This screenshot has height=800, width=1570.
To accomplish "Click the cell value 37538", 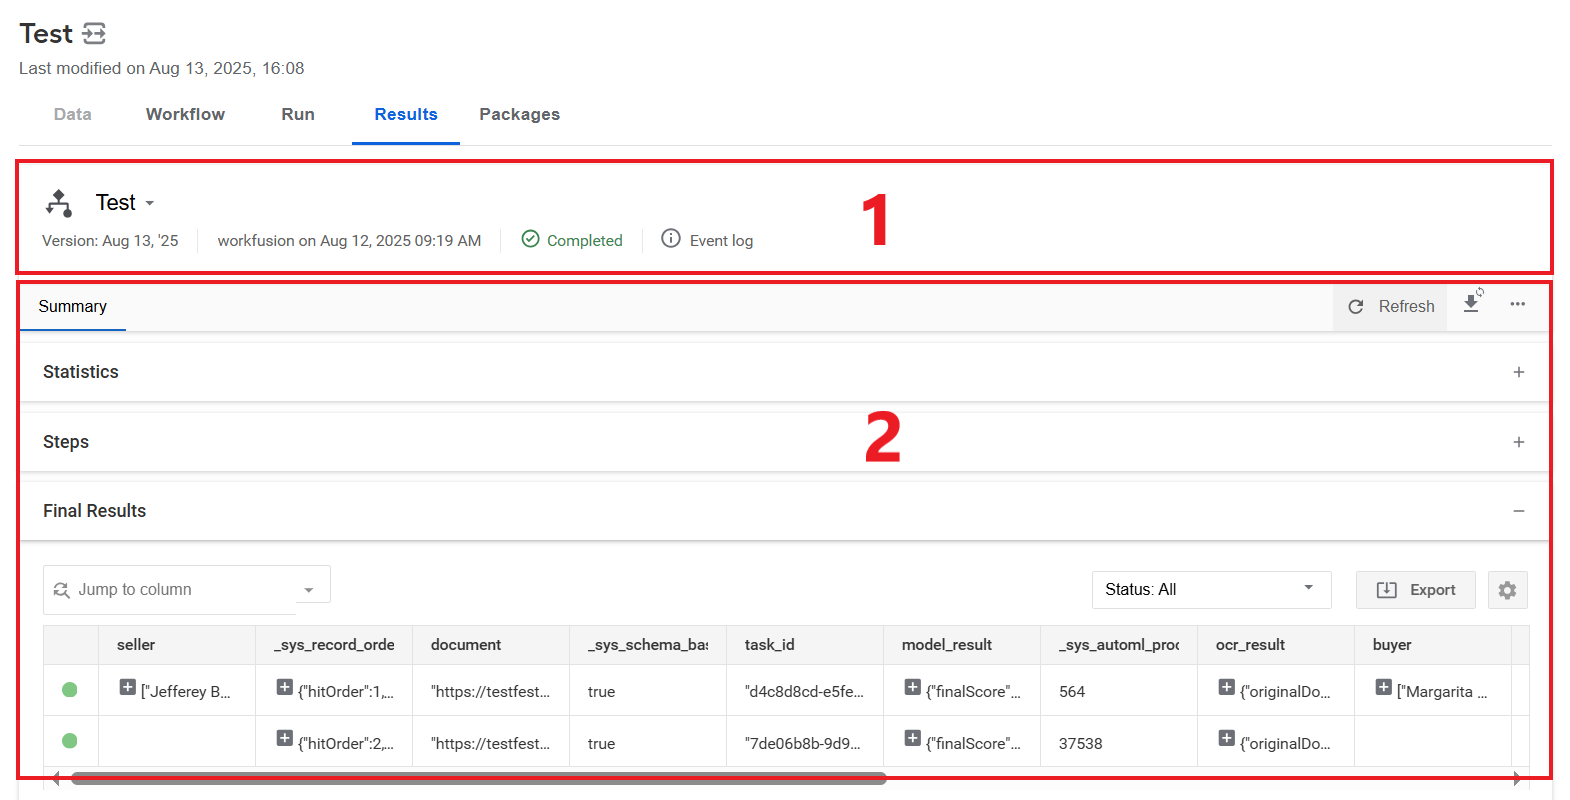I will point(1081,744).
